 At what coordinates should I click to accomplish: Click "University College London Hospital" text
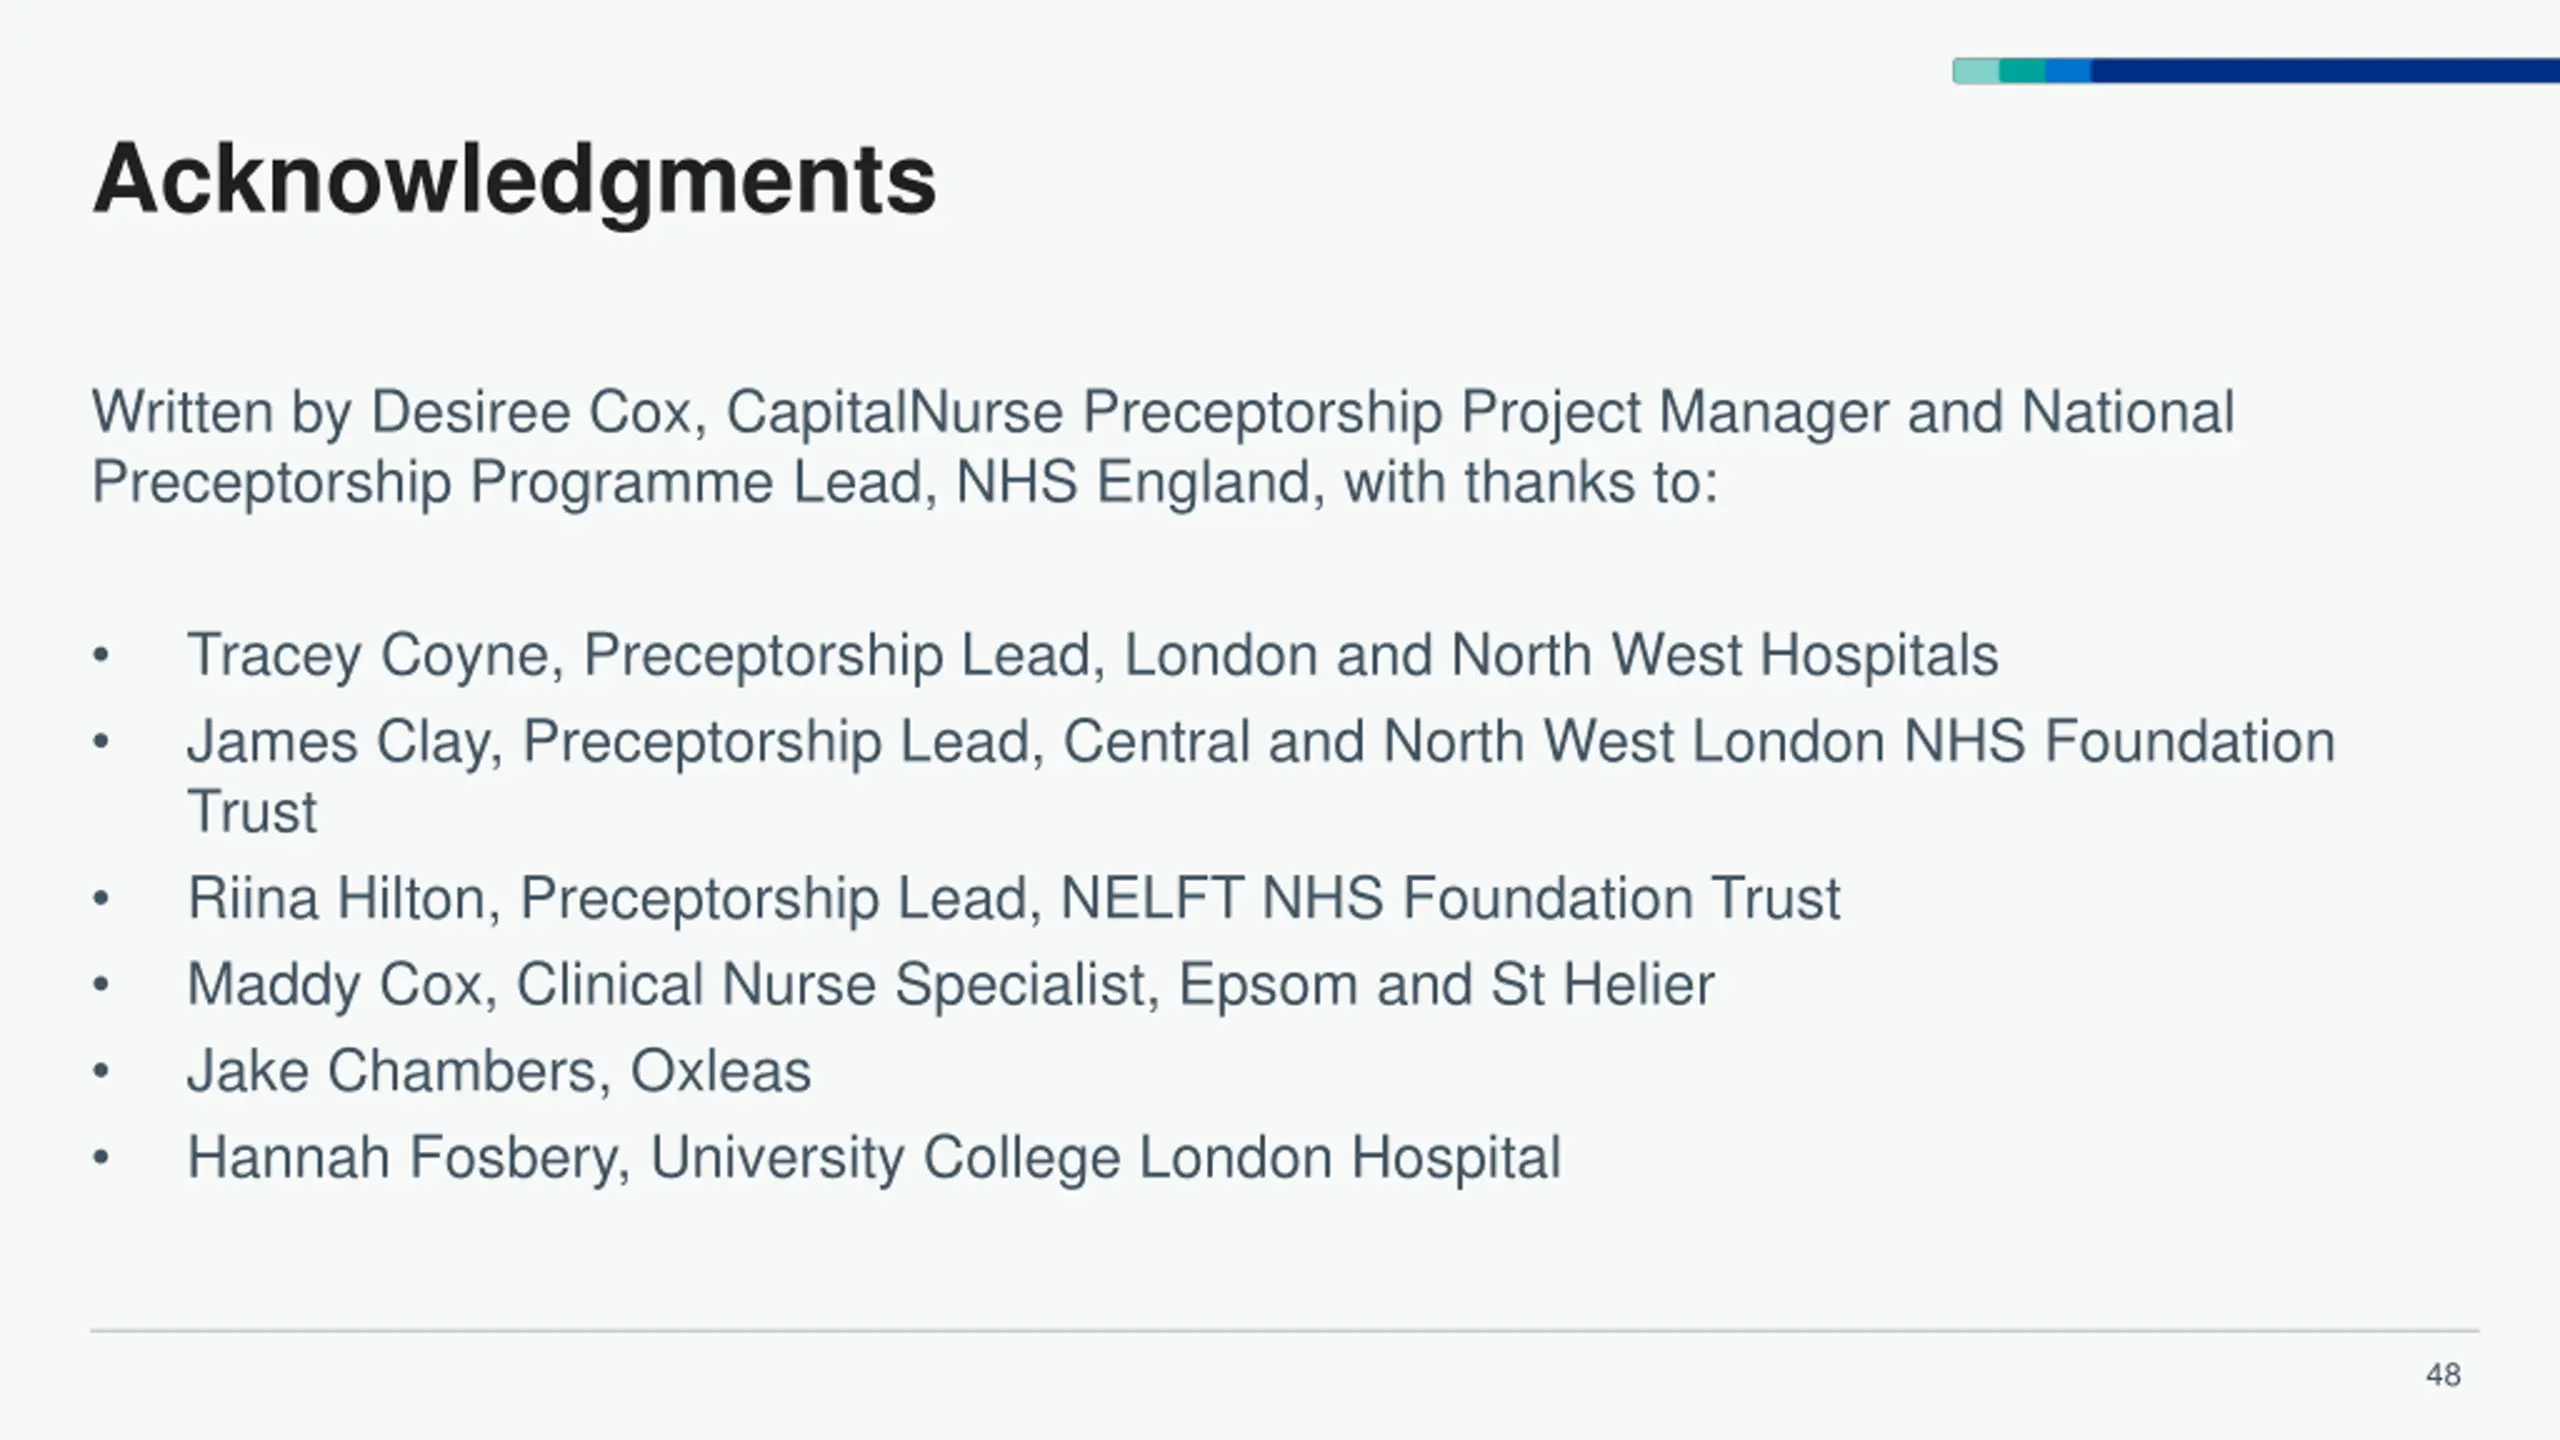1105,1158
